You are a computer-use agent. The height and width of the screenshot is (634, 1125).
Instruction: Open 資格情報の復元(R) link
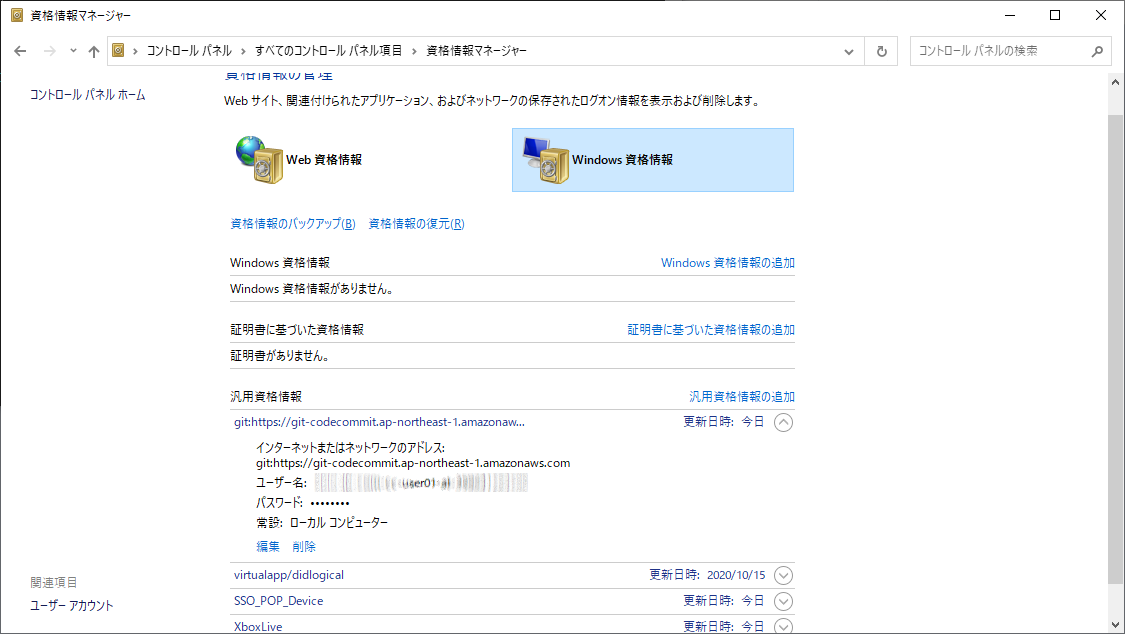point(416,224)
